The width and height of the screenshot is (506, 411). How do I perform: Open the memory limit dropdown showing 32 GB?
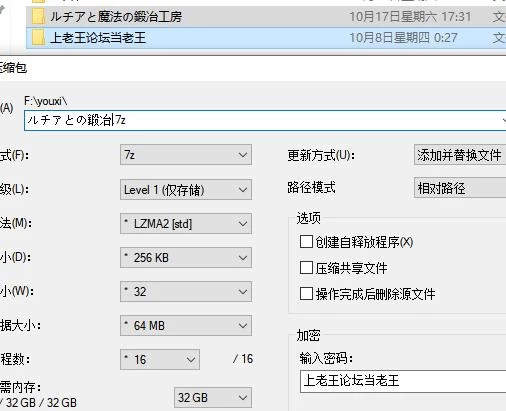point(213,397)
